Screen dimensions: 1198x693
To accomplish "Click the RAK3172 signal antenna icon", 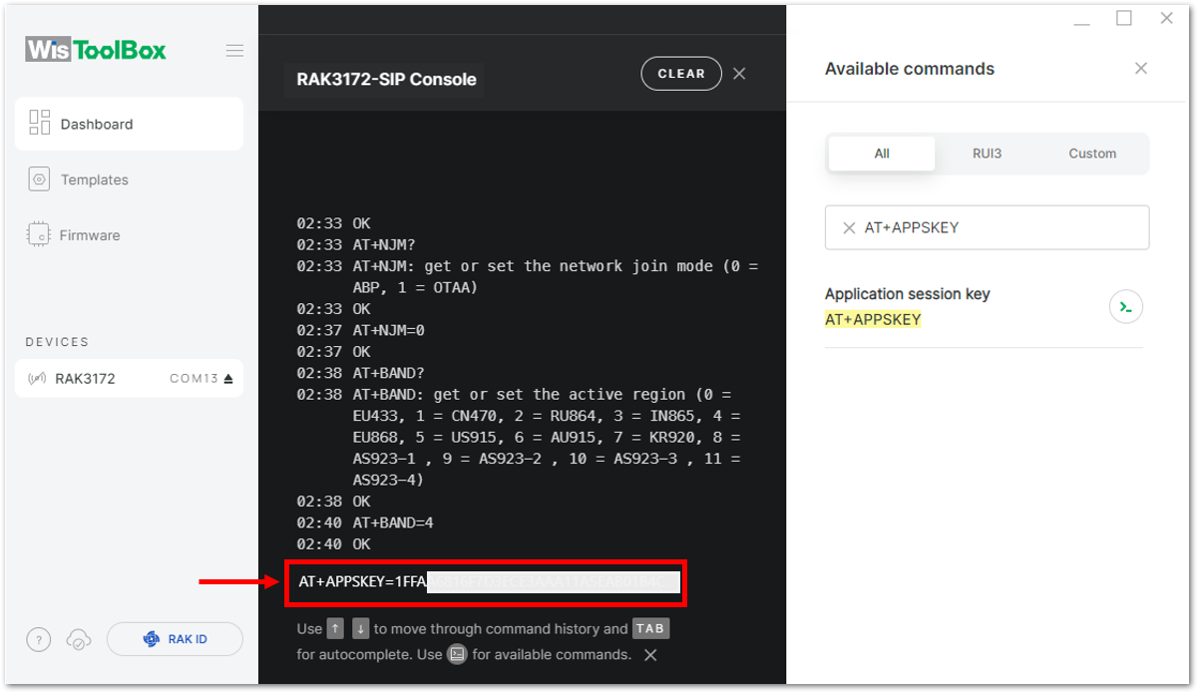I will (37, 378).
